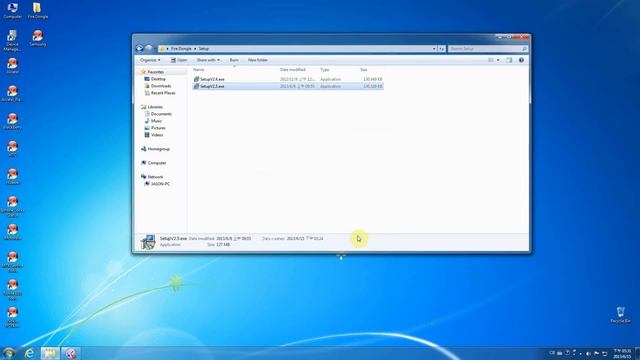Viewport: 640px width, 360px height.
Task: Click the HTC desktop shortcut
Action: click(12, 149)
